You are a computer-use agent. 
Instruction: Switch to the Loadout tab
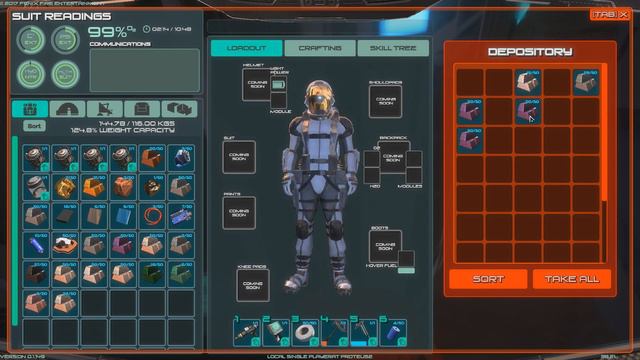[247, 48]
